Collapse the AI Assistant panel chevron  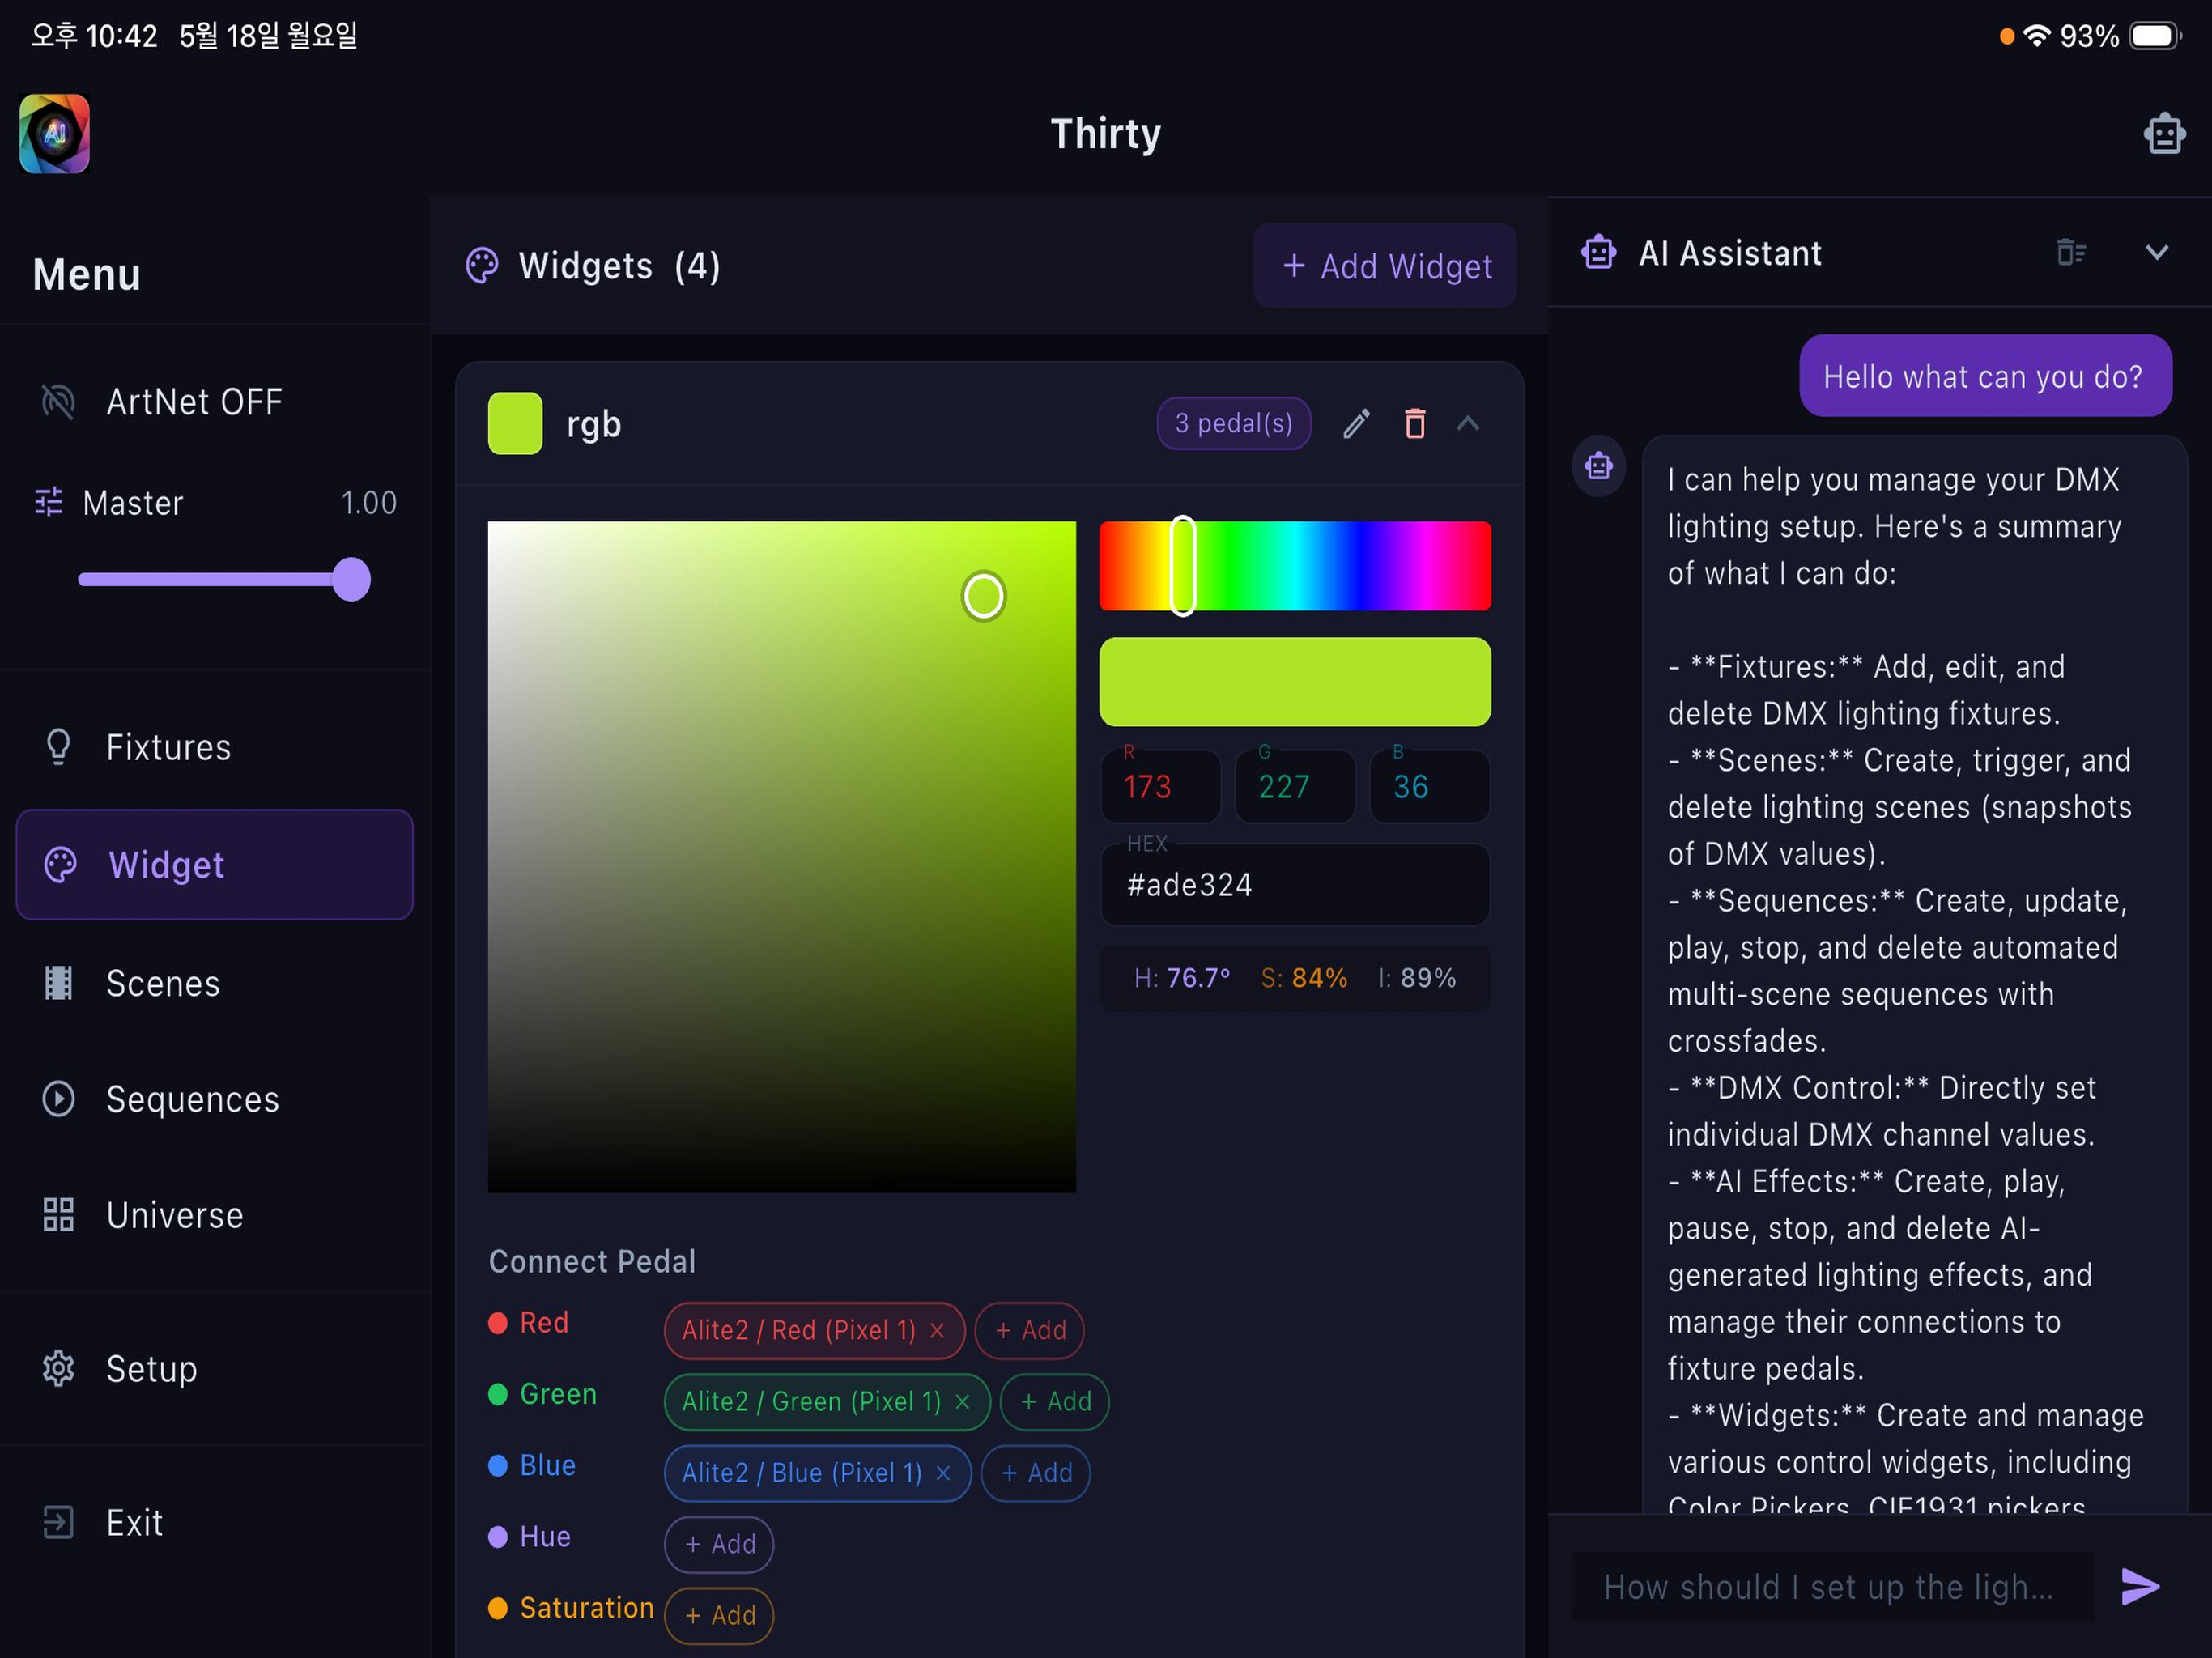click(x=2157, y=253)
